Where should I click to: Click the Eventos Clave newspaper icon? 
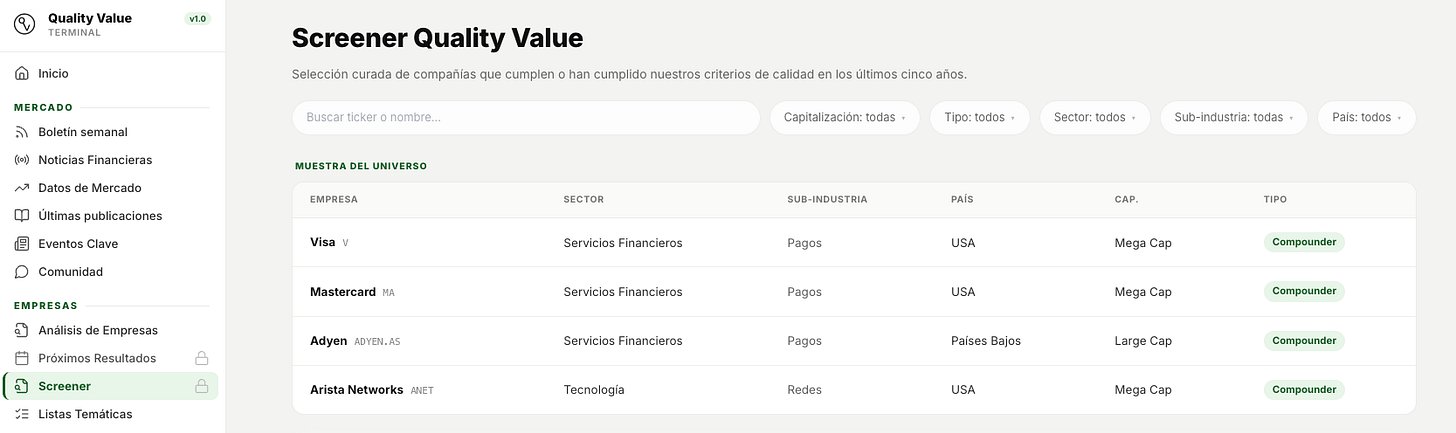[x=22, y=244]
